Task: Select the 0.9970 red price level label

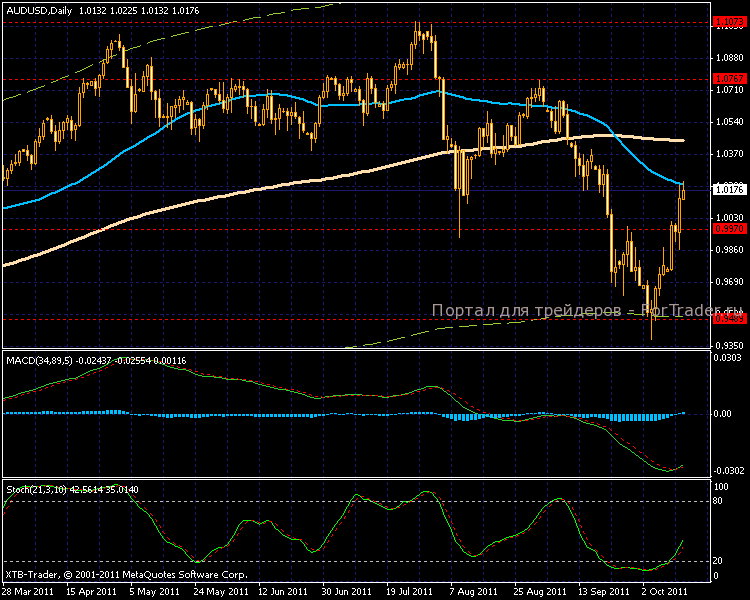Action: [729, 229]
